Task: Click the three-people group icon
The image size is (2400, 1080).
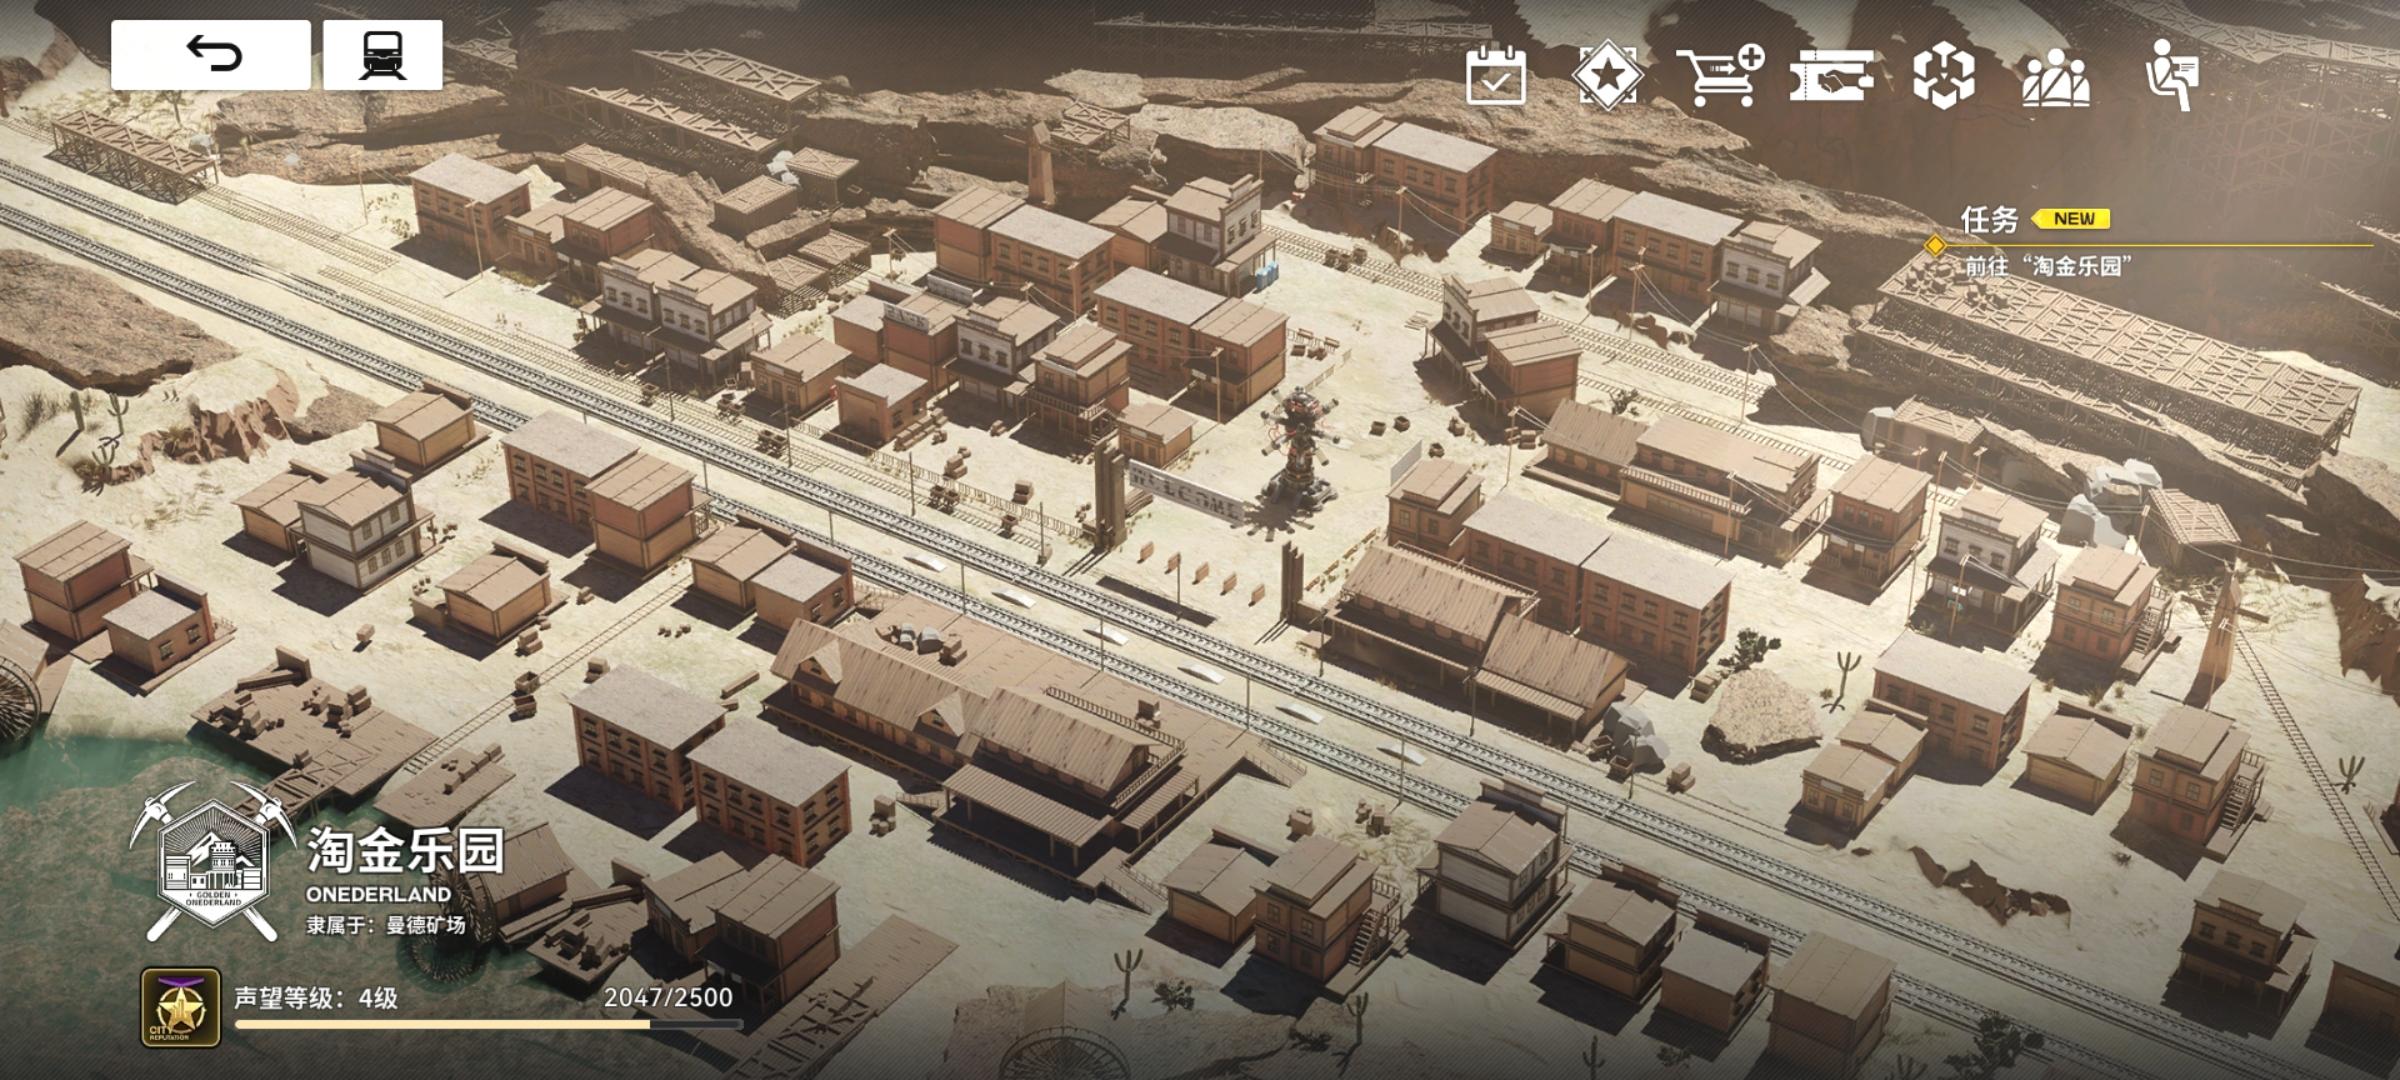Action: 2055,77
